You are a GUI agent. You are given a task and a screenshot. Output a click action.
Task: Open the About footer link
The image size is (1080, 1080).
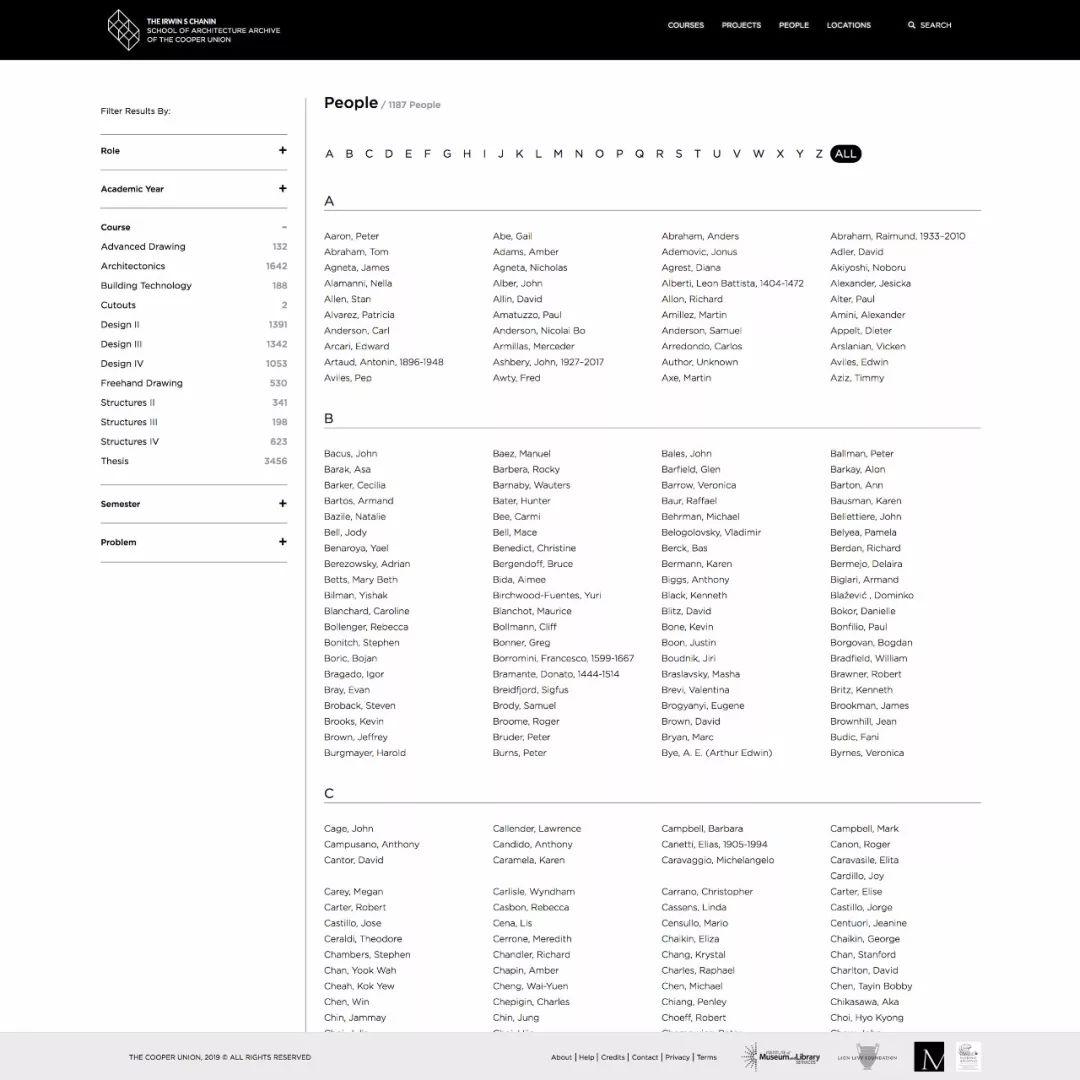[561, 1057]
